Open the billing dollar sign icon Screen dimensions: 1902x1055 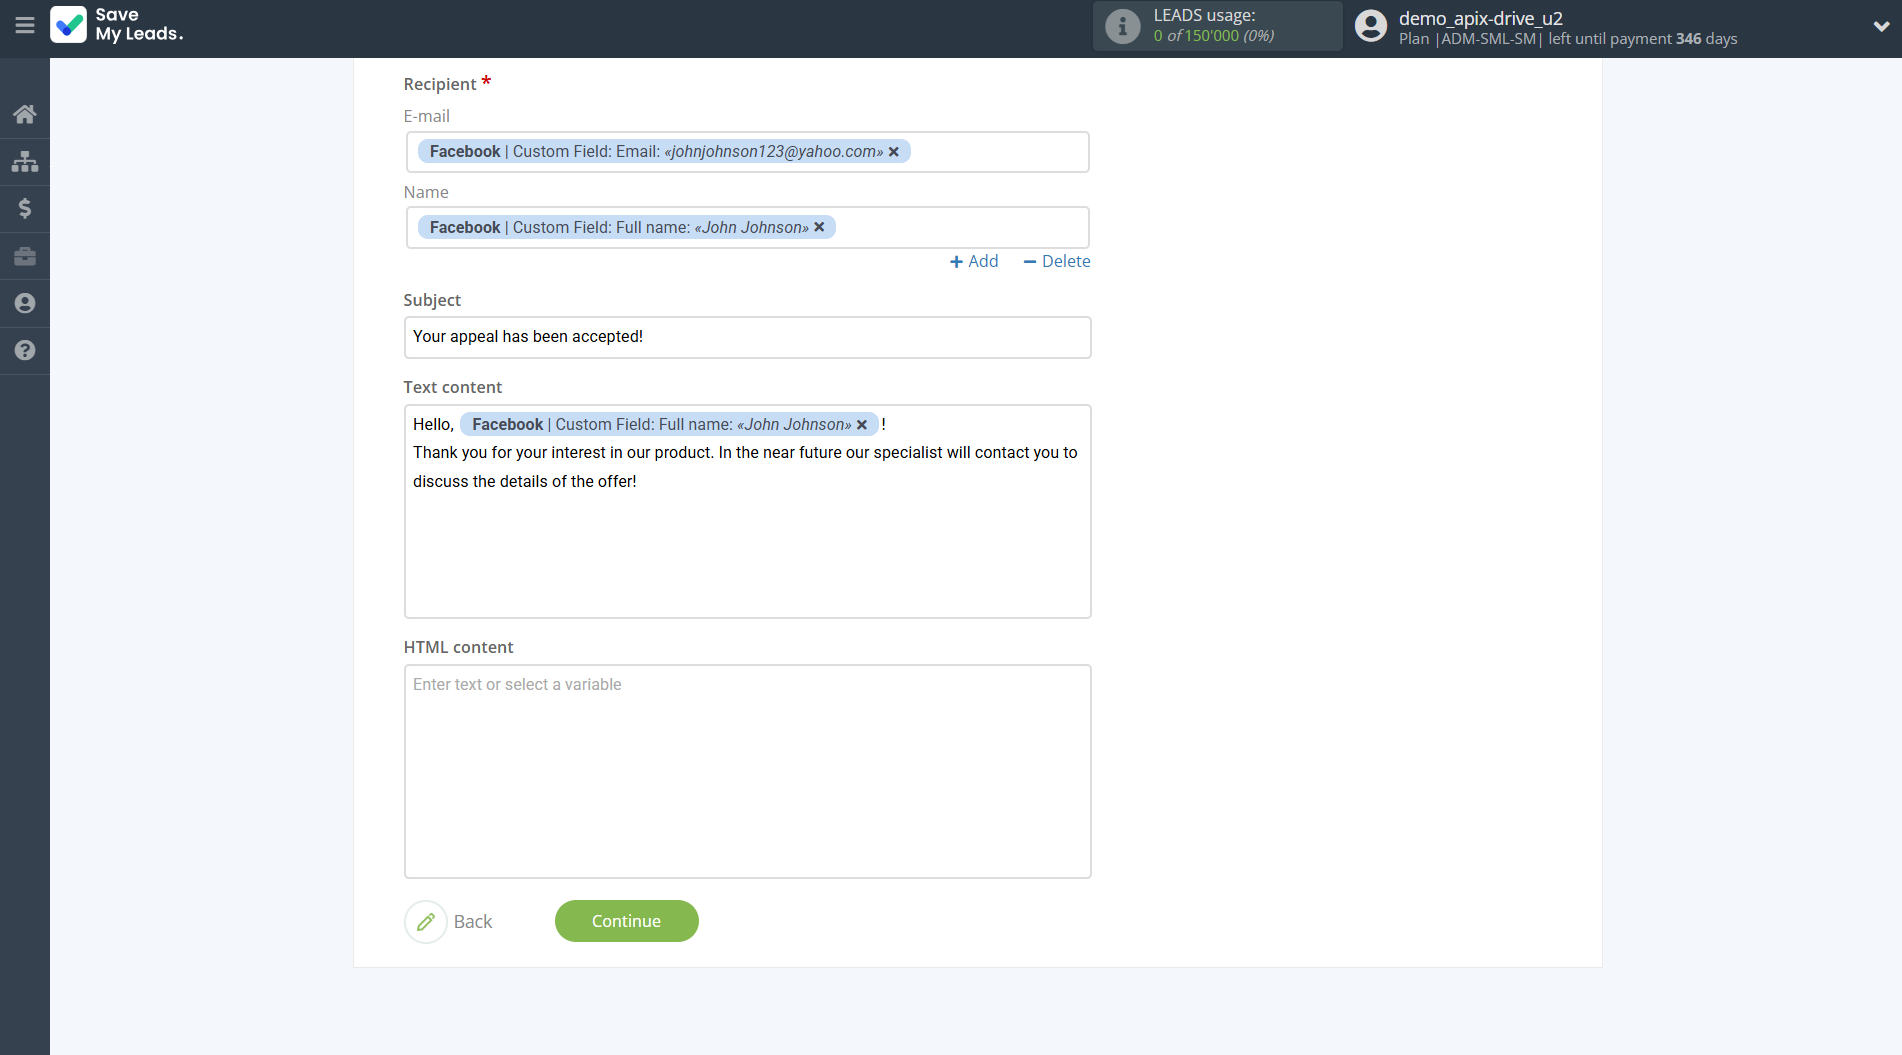(25, 208)
